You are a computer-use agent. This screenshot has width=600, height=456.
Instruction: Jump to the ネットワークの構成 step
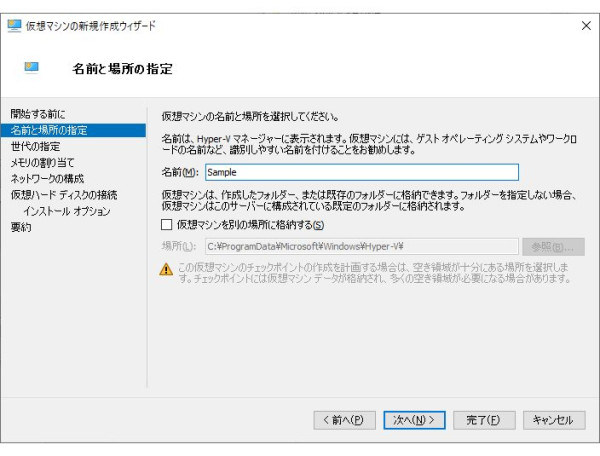click(47, 178)
